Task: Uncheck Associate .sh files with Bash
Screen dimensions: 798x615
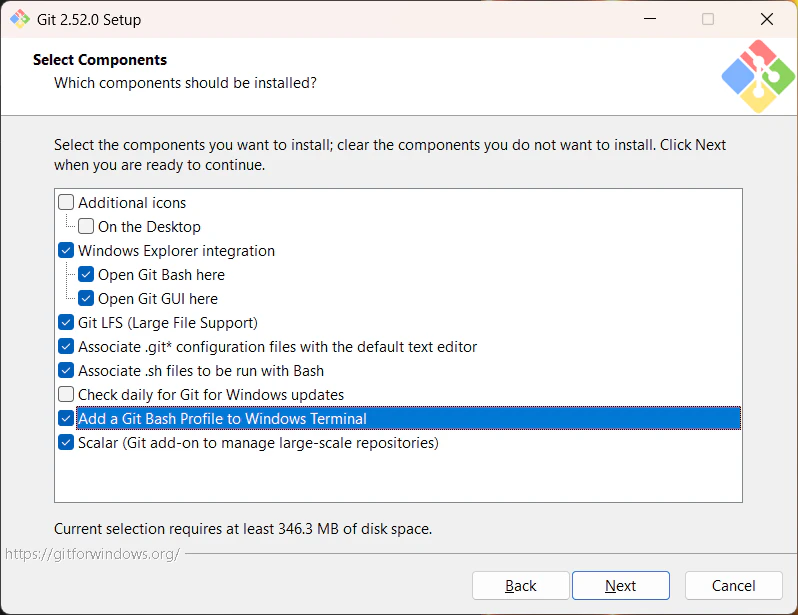Action: (66, 370)
